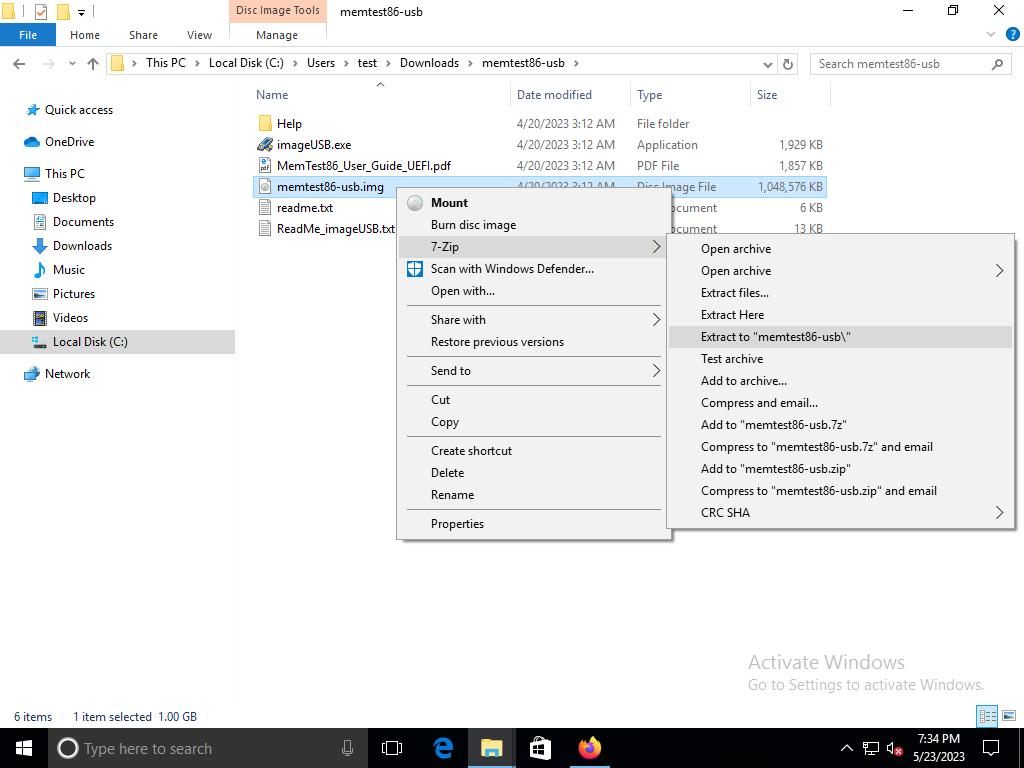Image resolution: width=1024 pixels, height=768 pixels.
Task: Open the notification center icon
Action: (992, 748)
